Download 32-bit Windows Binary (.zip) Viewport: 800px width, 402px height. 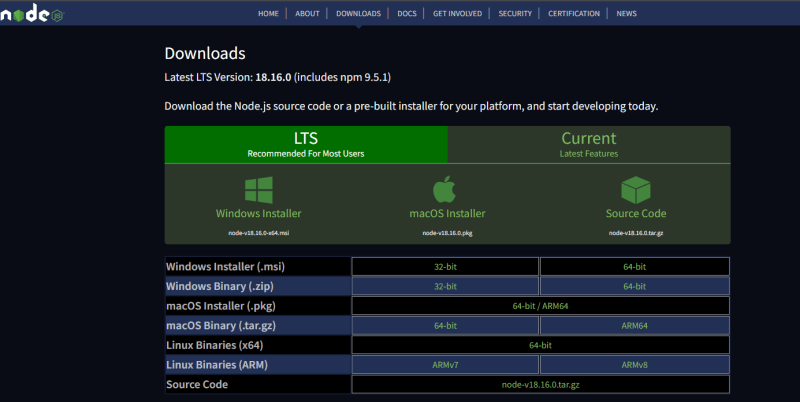445,286
